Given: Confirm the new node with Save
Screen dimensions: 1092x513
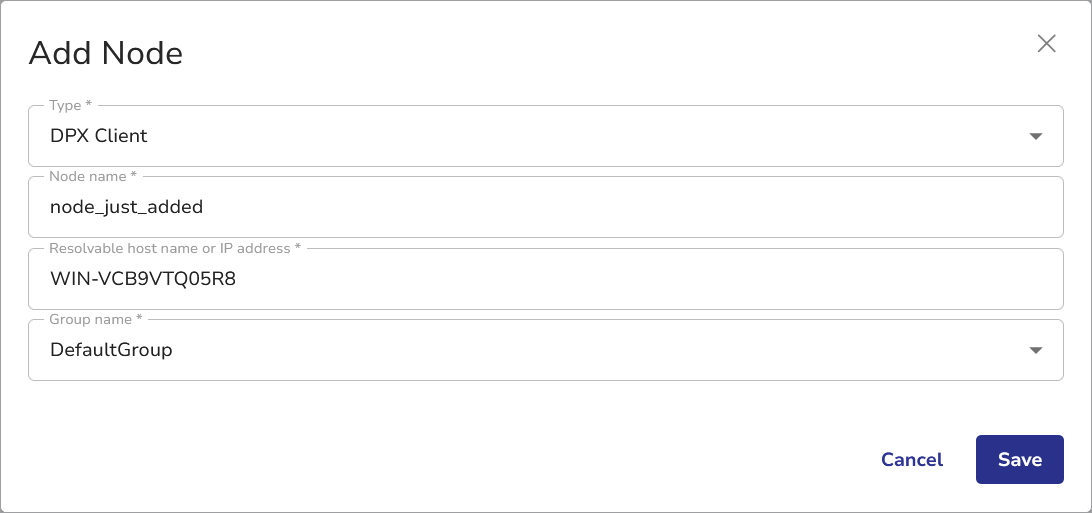Looking at the screenshot, I should pyautogui.click(x=1019, y=460).
